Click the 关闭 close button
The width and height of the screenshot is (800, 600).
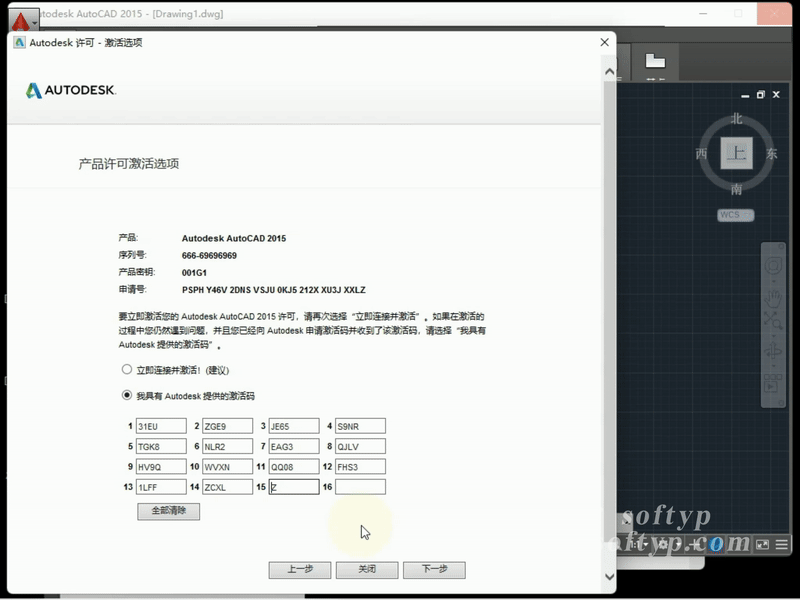[x=367, y=570]
